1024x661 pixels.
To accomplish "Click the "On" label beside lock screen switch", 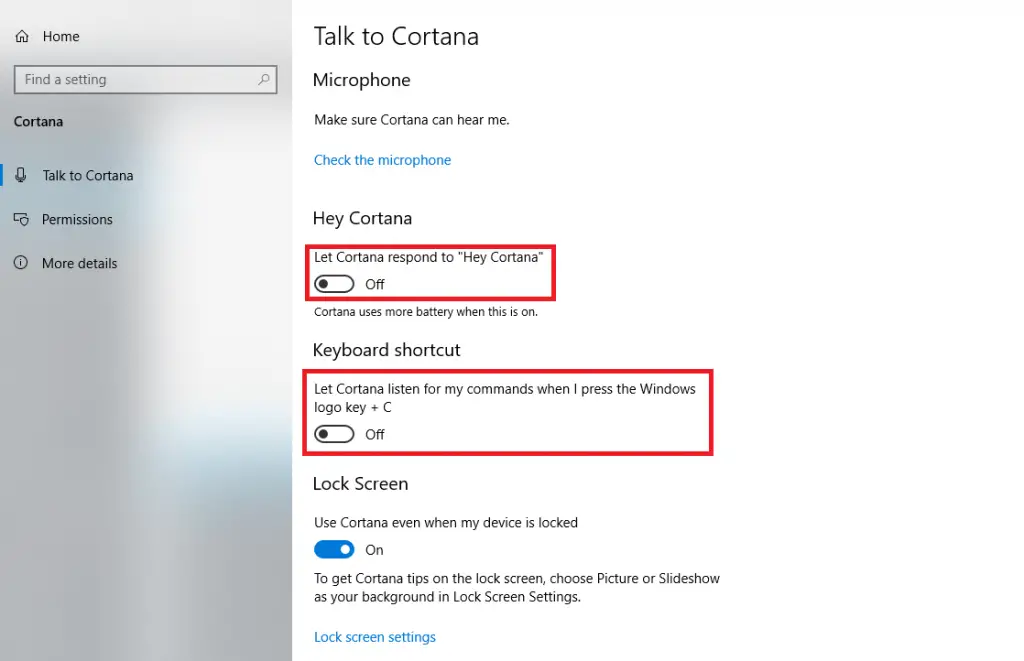I will [374, 550].
